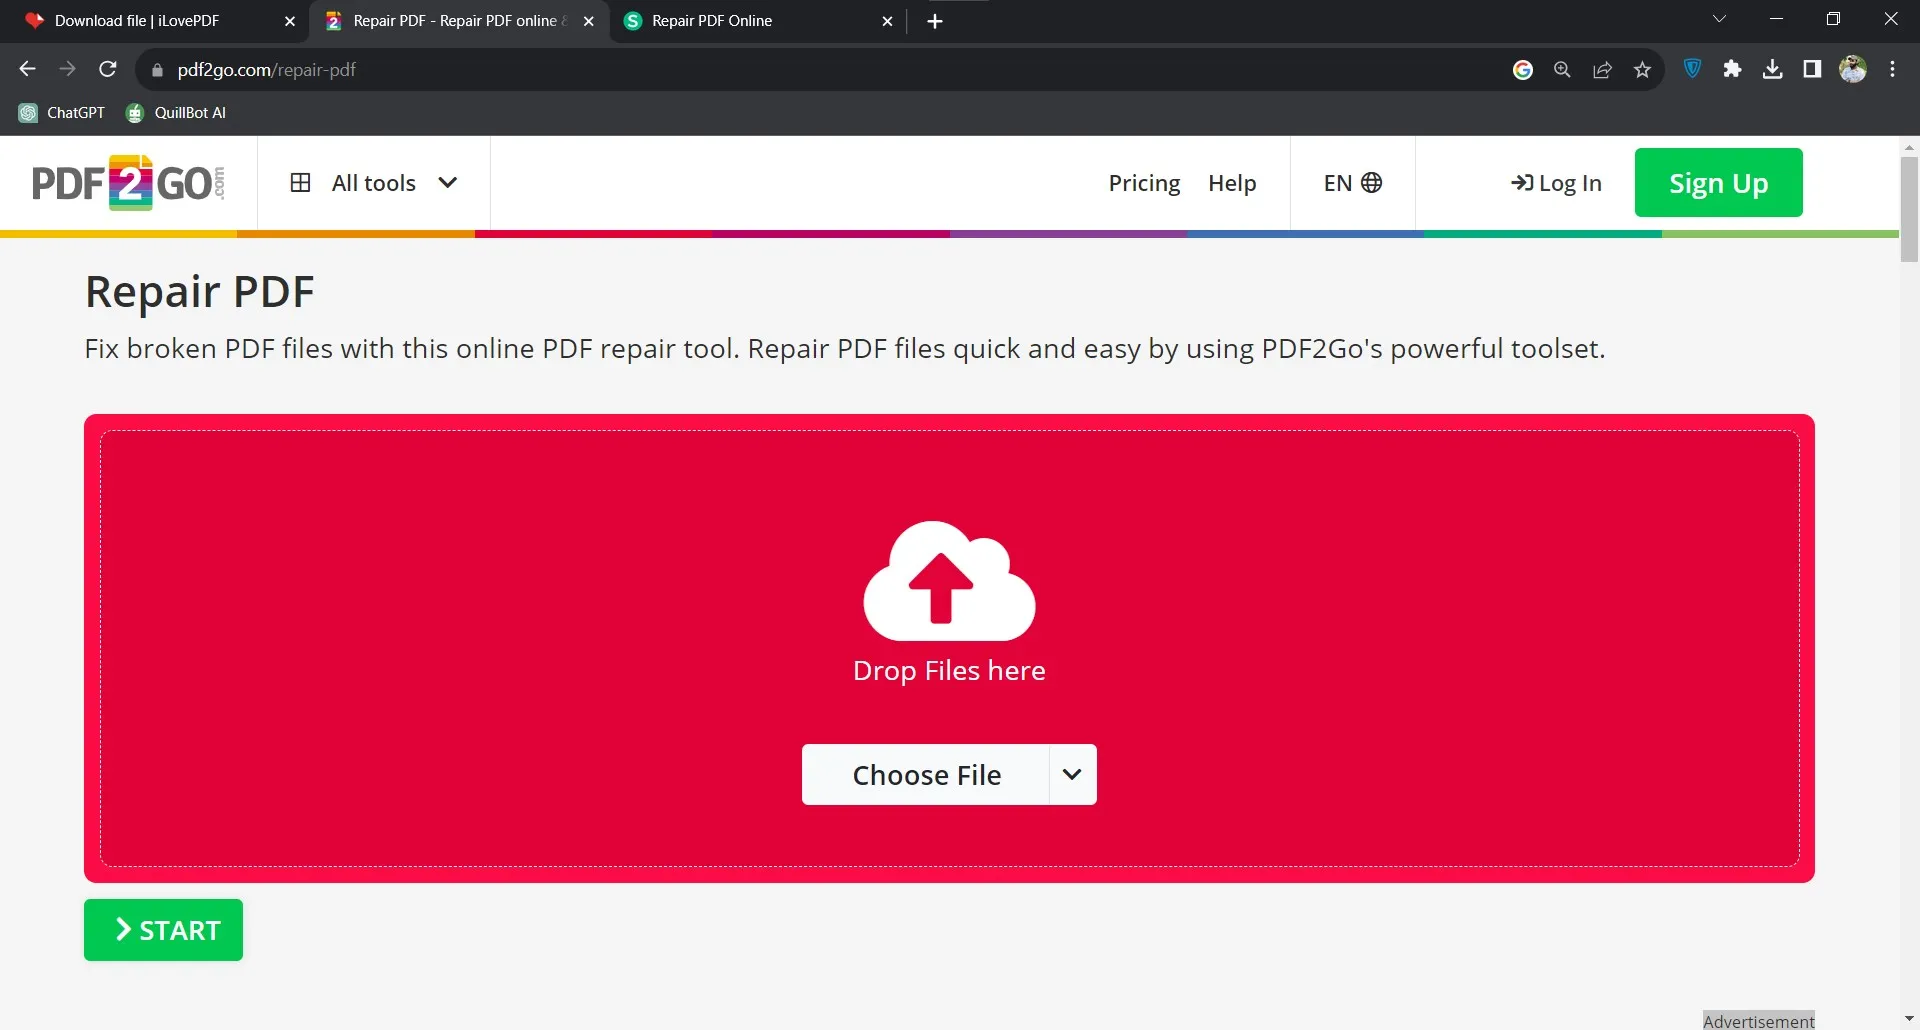1920x1030 pixels.
Task: Click the Sign Up button
Action: (x=1717, y=183)
